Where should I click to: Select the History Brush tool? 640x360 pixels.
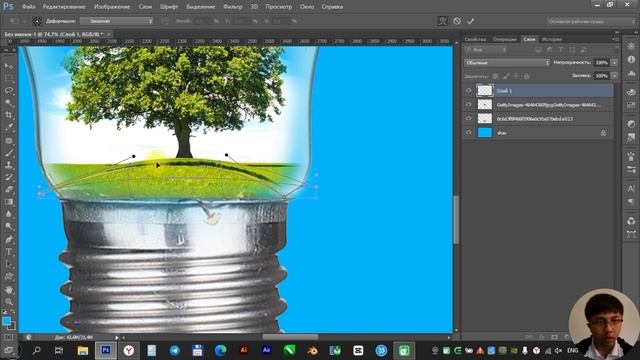(9, 178)
